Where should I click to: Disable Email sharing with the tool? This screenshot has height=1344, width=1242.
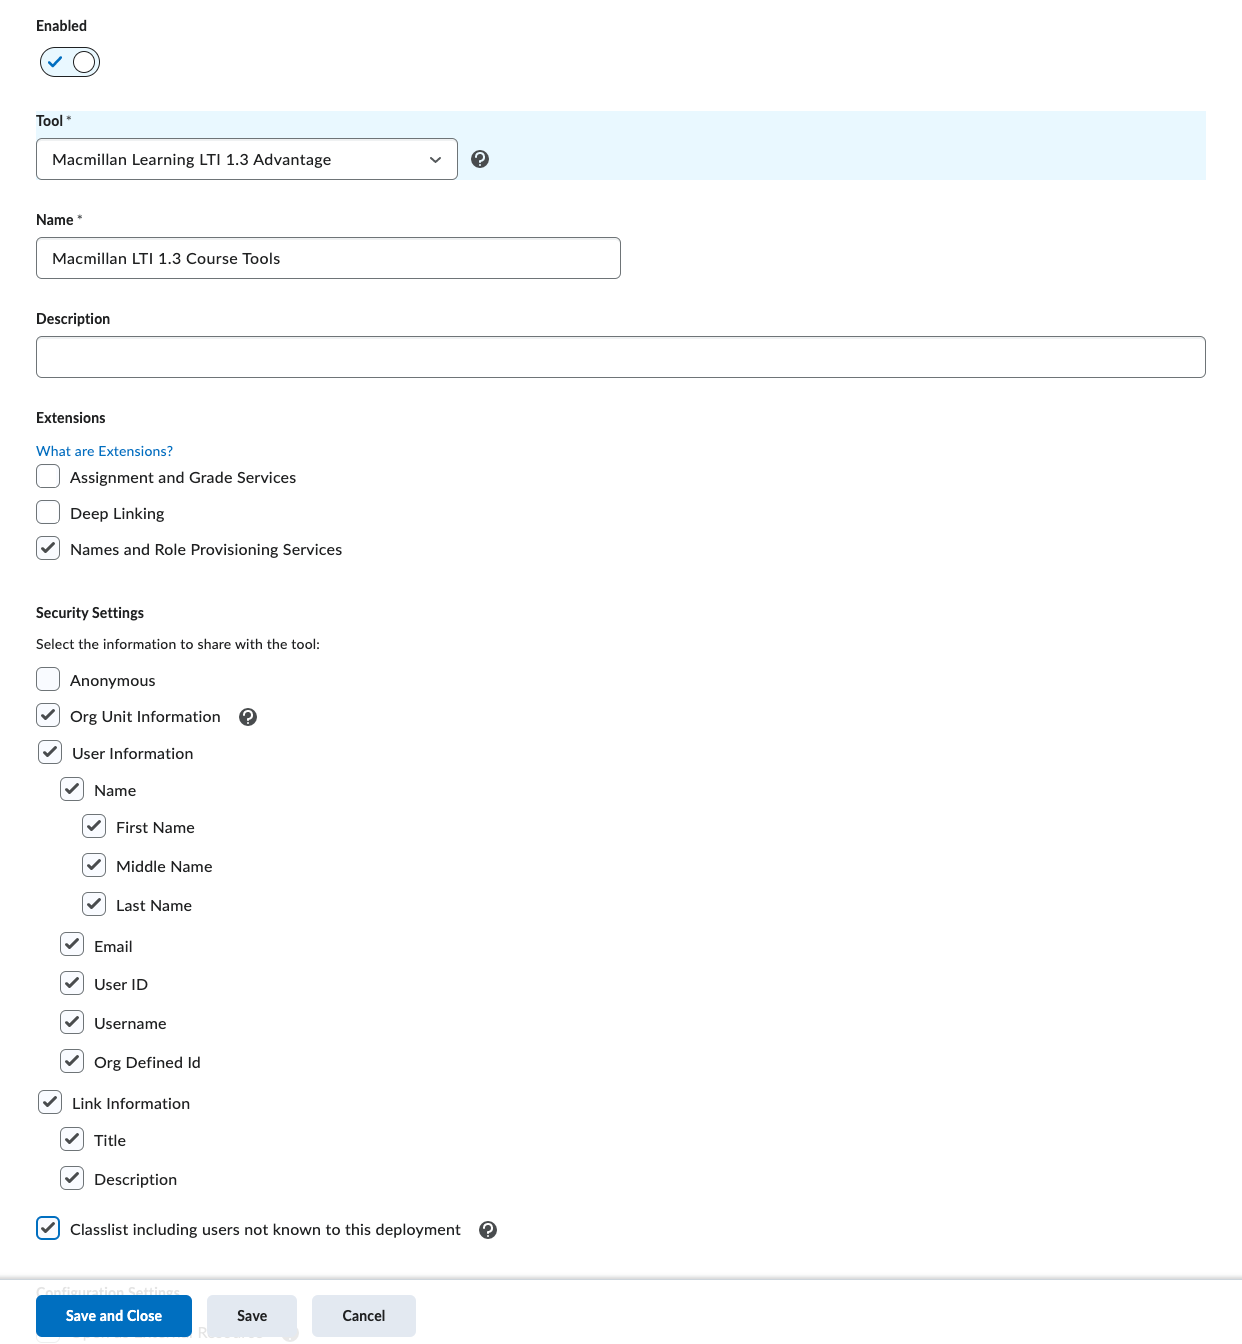(72, 944)
